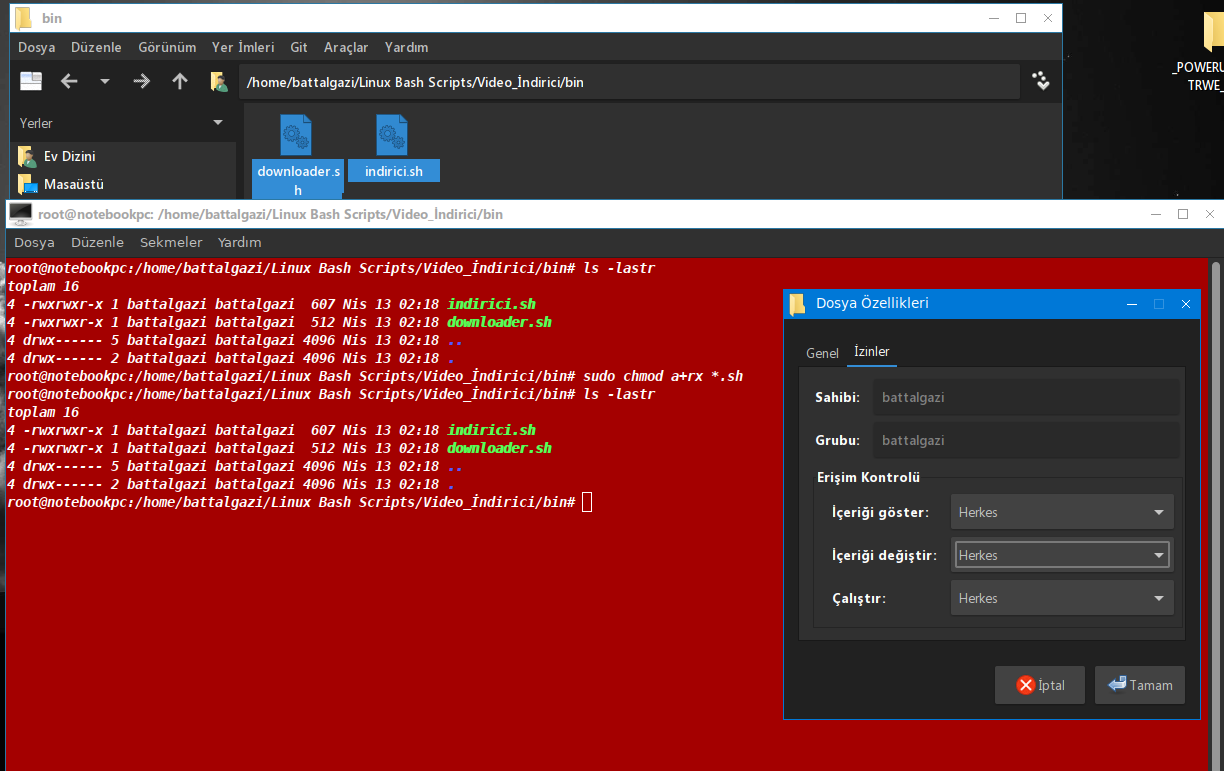Screen dimensions: 1224x771
Task: Switch to İzinler tab in properties dialog
Action: point(871,352)
